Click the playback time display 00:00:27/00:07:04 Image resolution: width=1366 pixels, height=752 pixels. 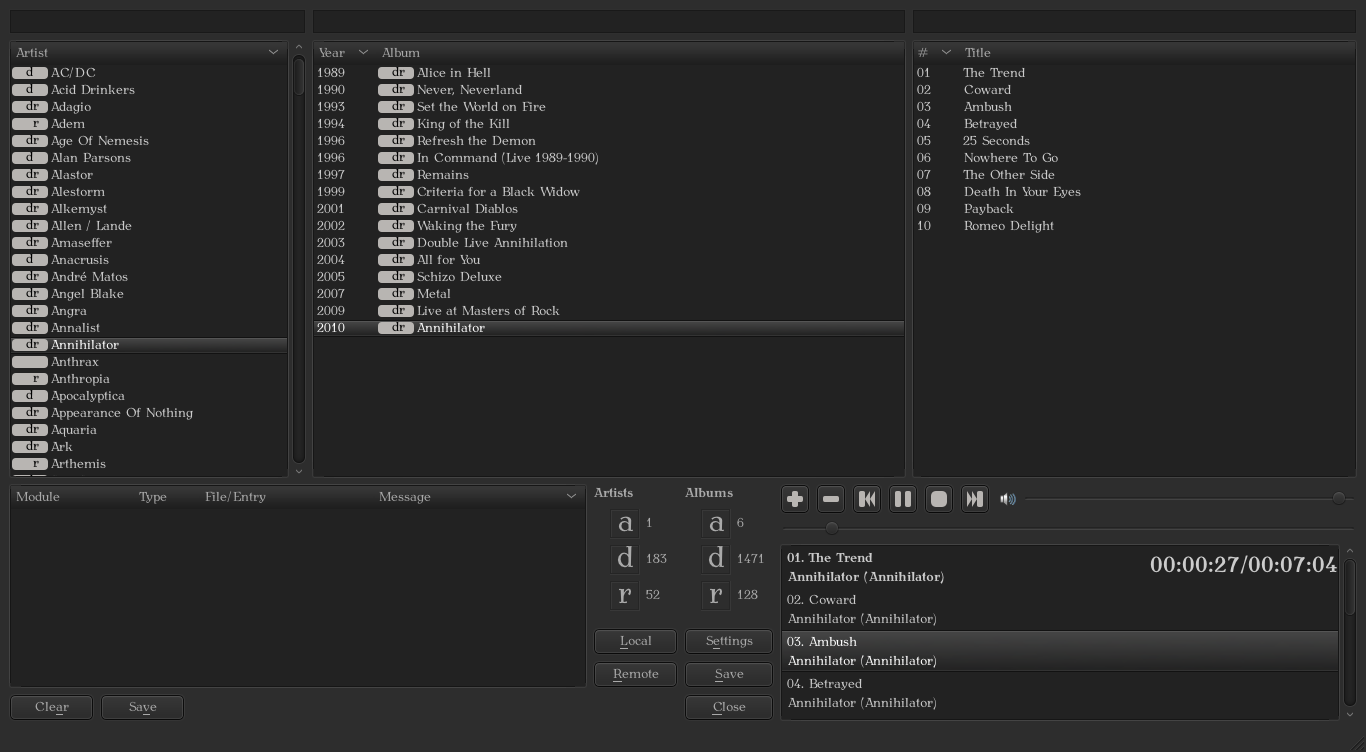tap(1243, 565)
